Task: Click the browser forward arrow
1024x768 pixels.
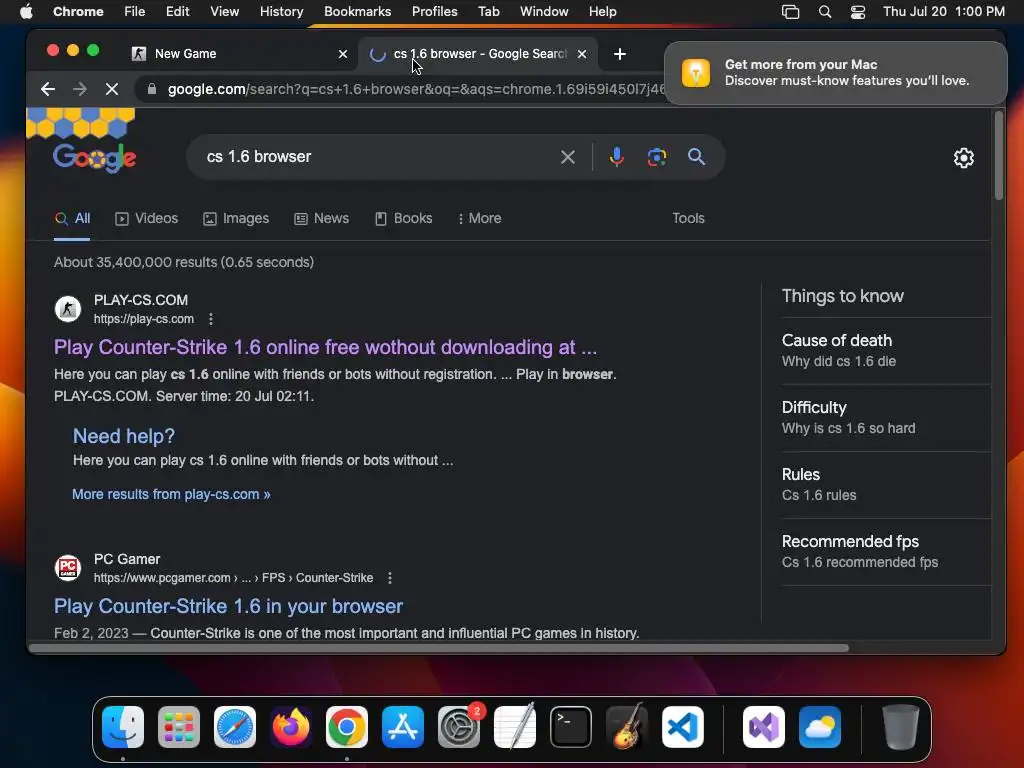Action: click(x=80, y=89)
